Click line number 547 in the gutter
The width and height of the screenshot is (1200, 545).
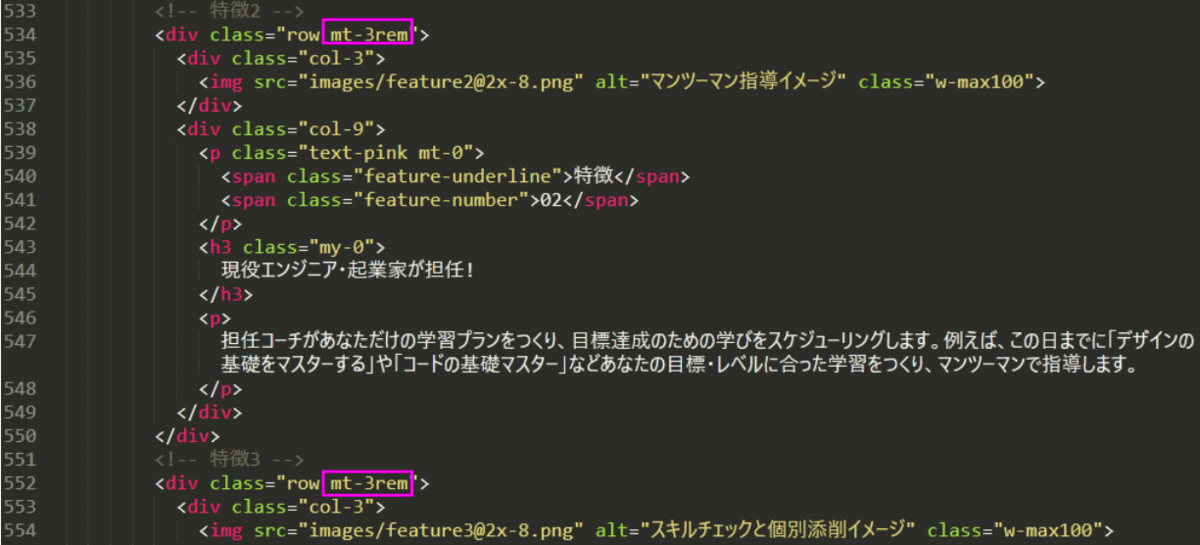coord(20,342)
